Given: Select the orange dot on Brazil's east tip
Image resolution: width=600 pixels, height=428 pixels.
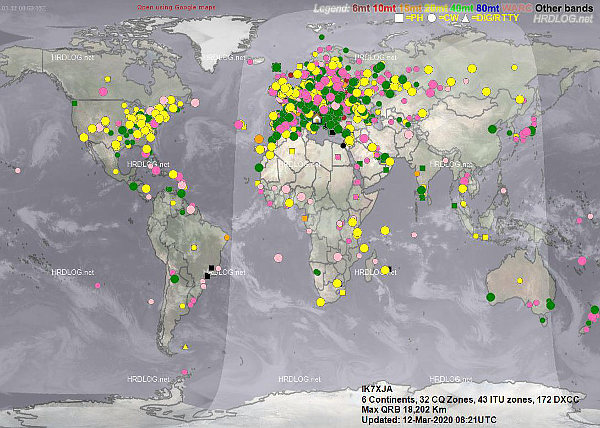Looking at the screenshot, I should pos(227,238).
